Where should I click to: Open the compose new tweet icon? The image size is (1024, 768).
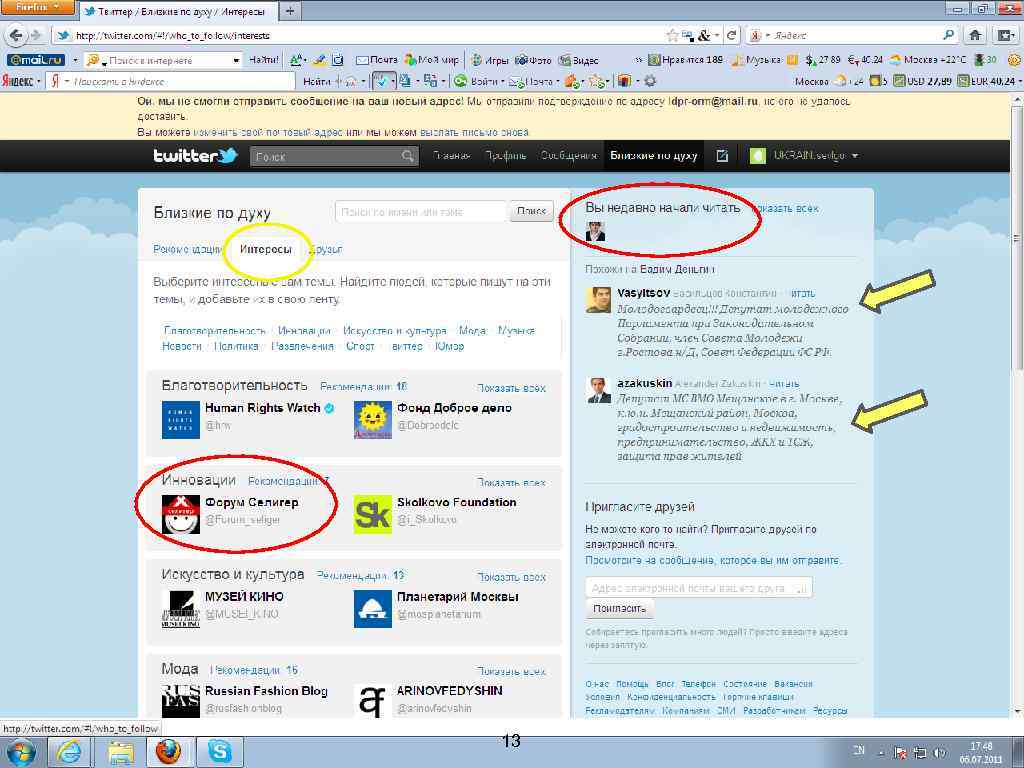(722, 155)
